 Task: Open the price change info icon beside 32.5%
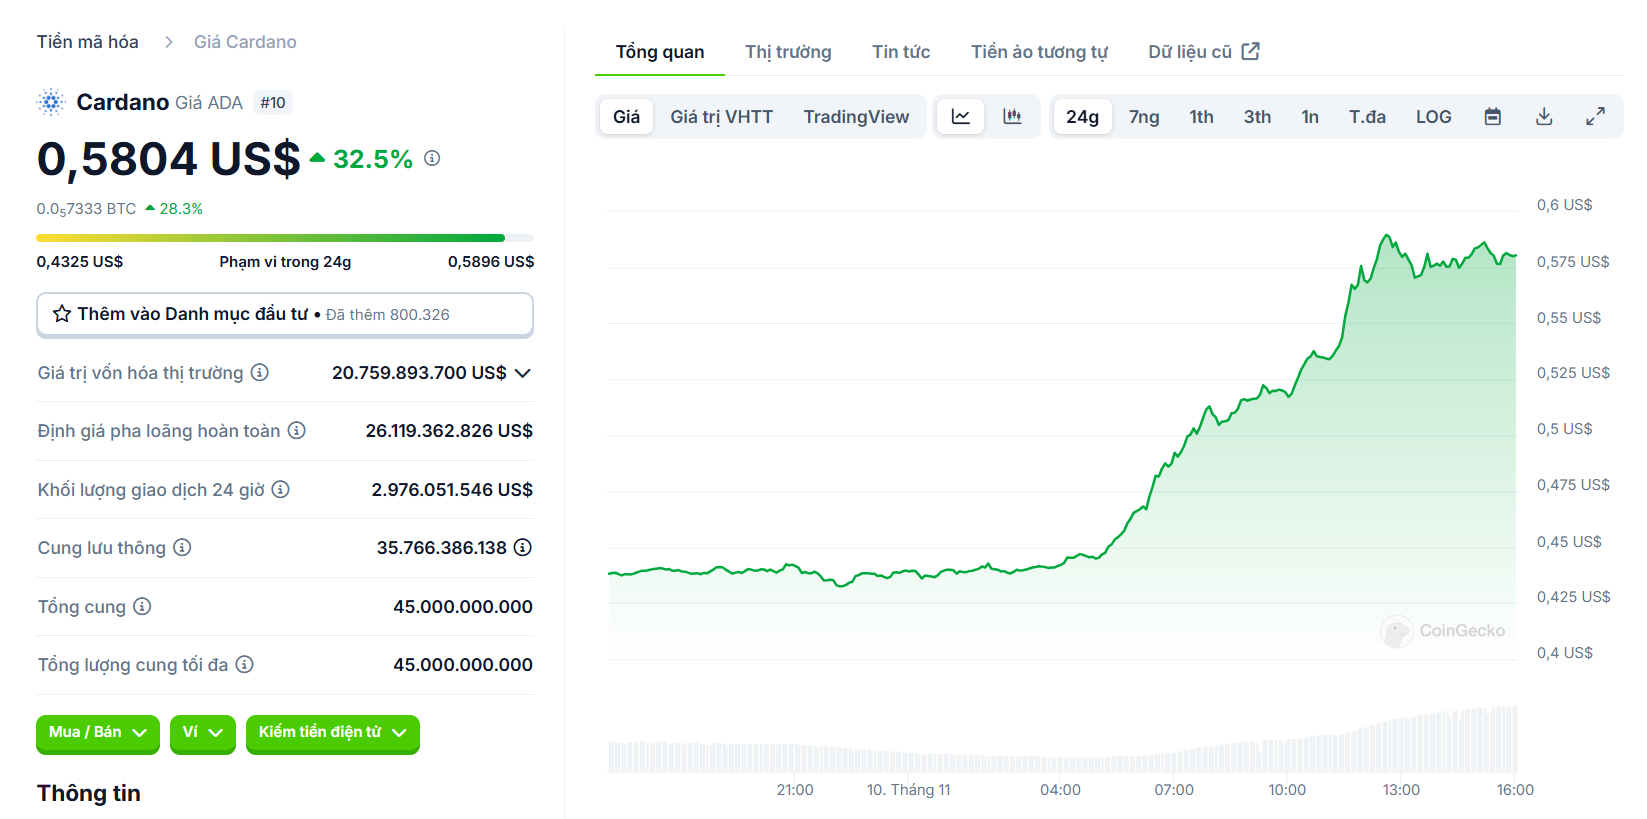(x=432, y=158)
